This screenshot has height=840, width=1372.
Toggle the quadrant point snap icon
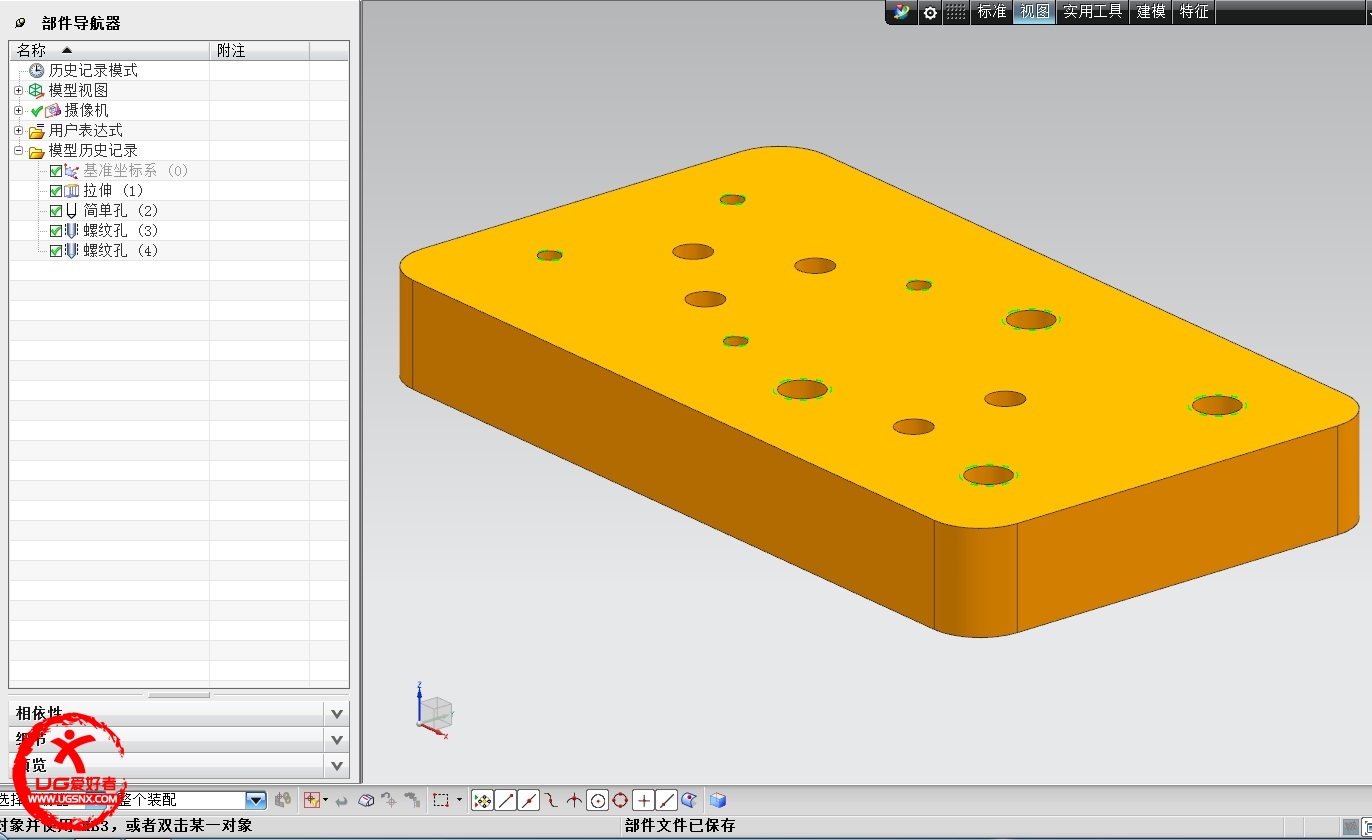[620, 800]
